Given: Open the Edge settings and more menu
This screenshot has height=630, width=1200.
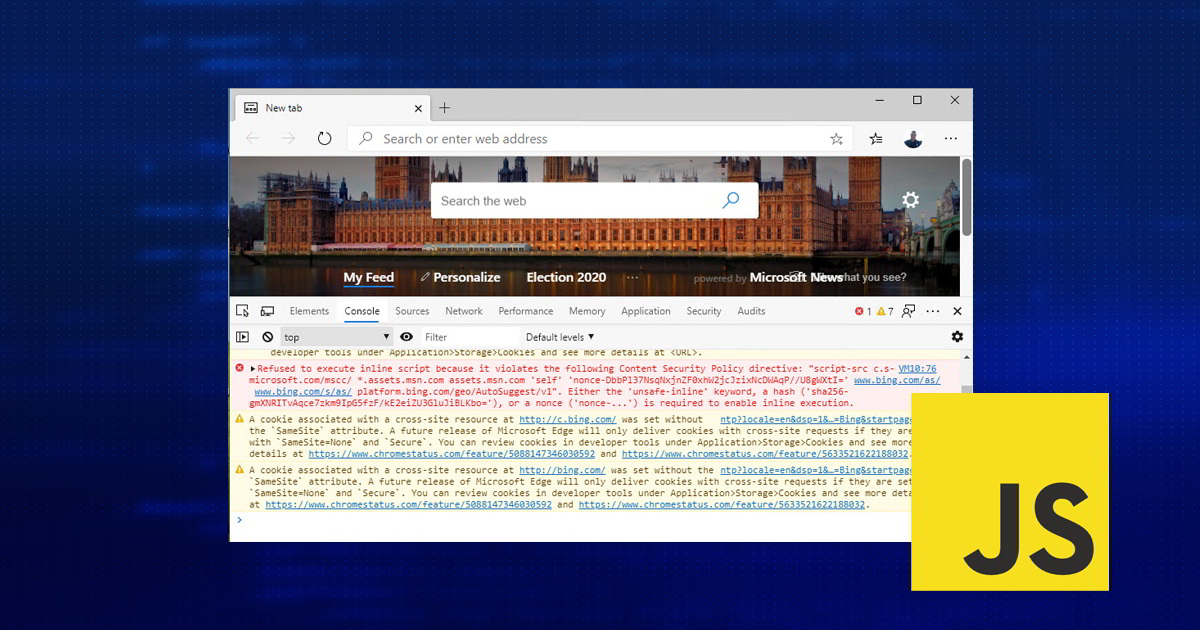Looking at the screenshot, I should tap(951, 139).
